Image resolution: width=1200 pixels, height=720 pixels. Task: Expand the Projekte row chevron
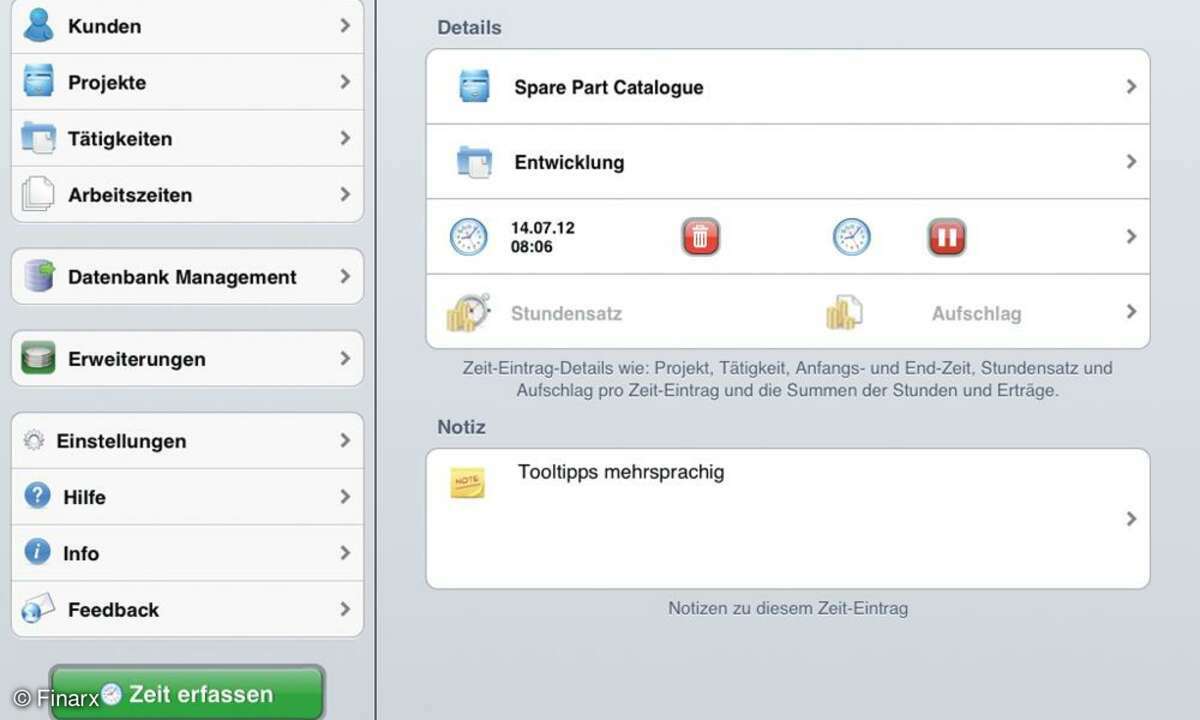345,81
